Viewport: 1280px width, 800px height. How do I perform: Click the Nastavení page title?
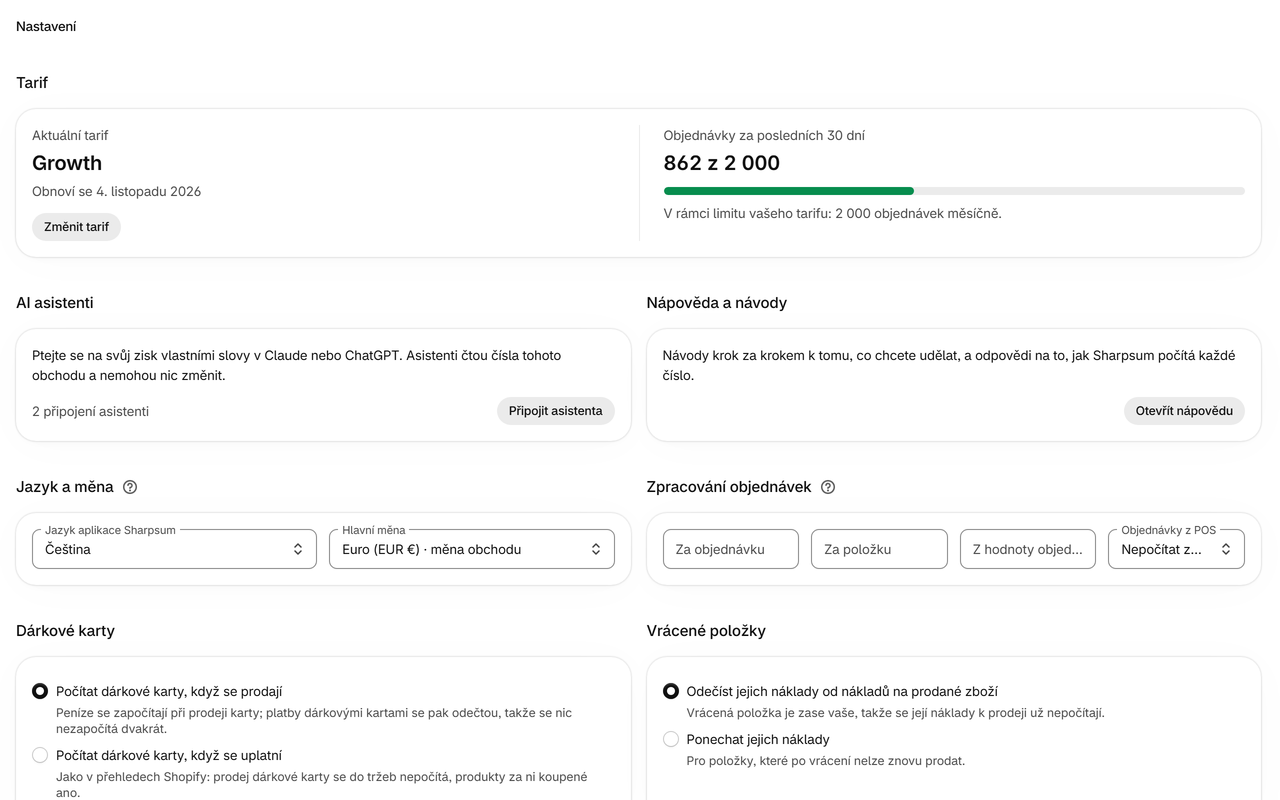tap(46, 27)
